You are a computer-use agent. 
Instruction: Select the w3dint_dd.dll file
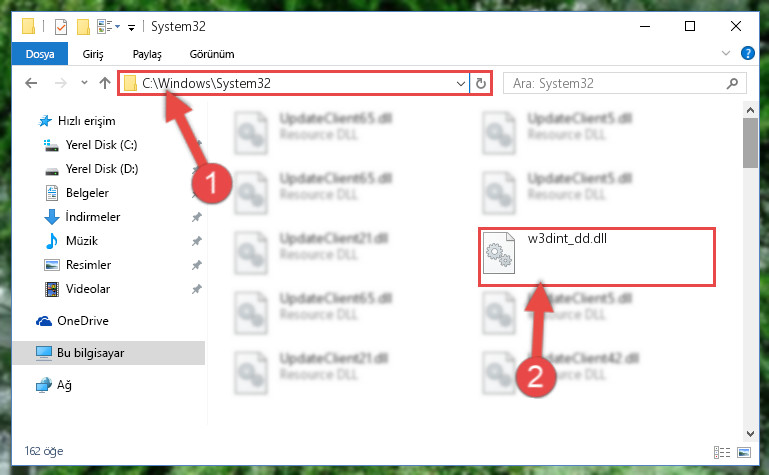(x=597, y=256)
